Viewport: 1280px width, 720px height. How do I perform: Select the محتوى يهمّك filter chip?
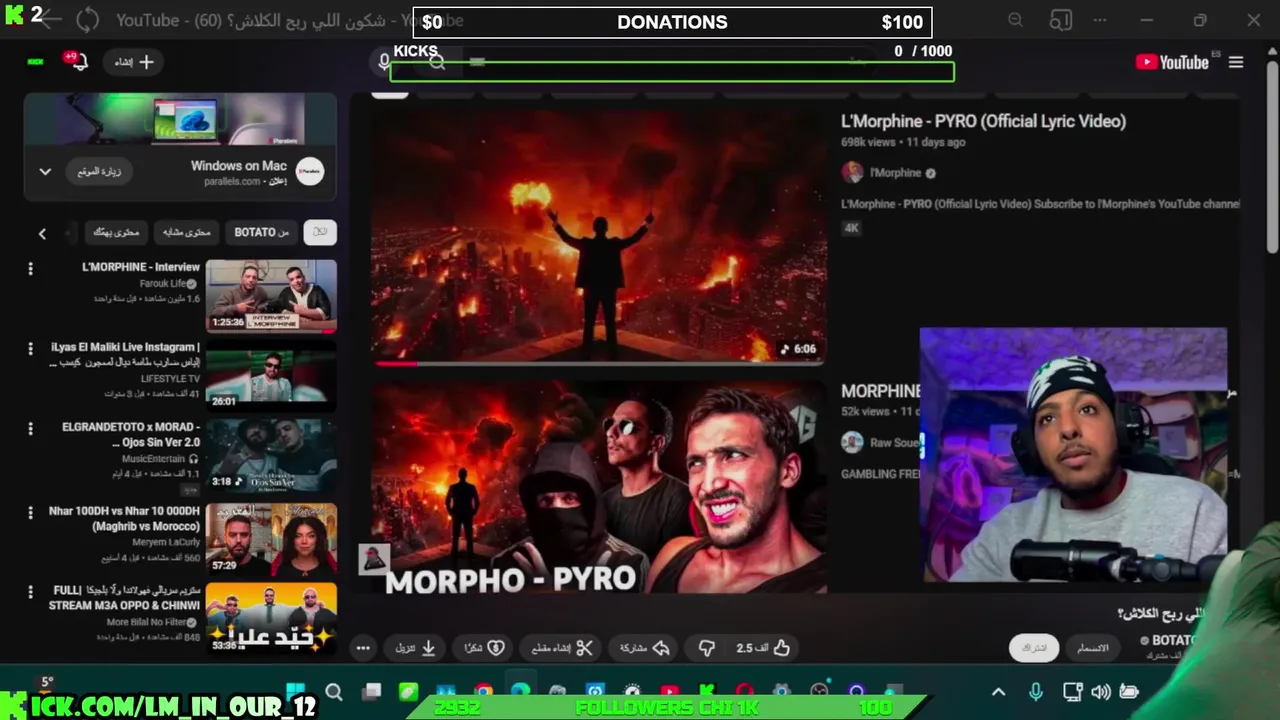coord(116,232)
